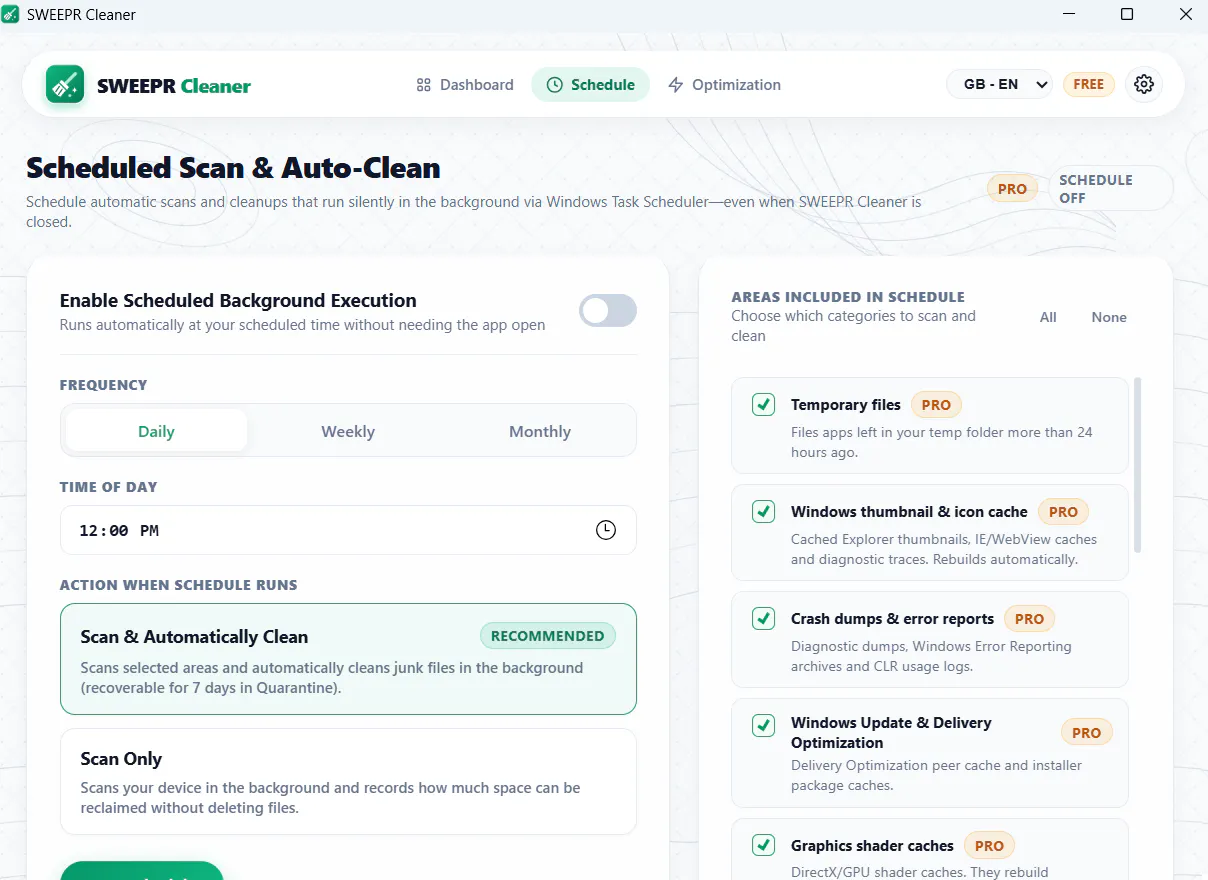Click All to select every area
1208x880 pixels.
pos(1048,317)
